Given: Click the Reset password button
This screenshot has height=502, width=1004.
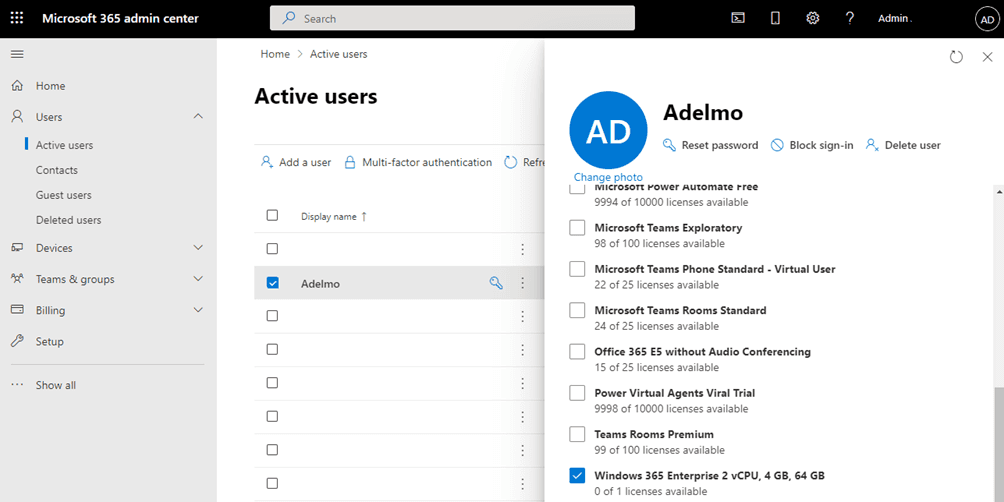Looking at the screenshot, I should coord(710,145).
